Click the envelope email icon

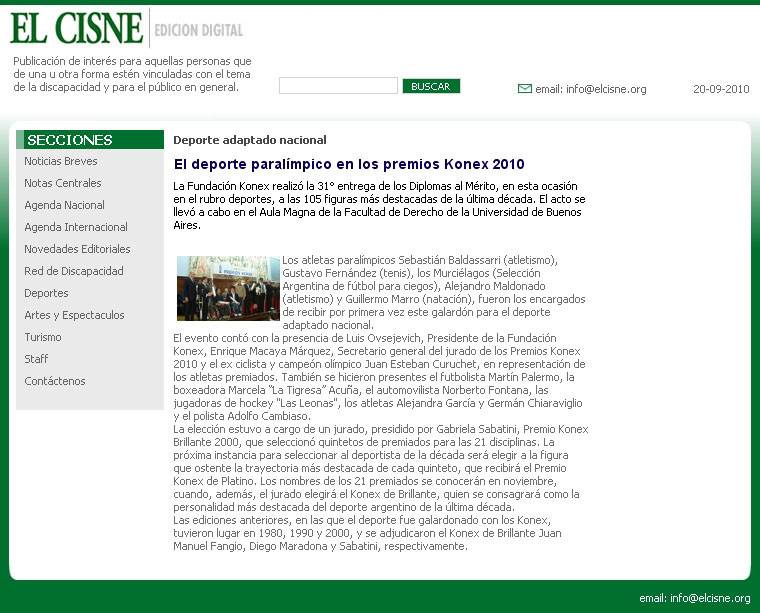pyautogui.click(x=524, y=89)
